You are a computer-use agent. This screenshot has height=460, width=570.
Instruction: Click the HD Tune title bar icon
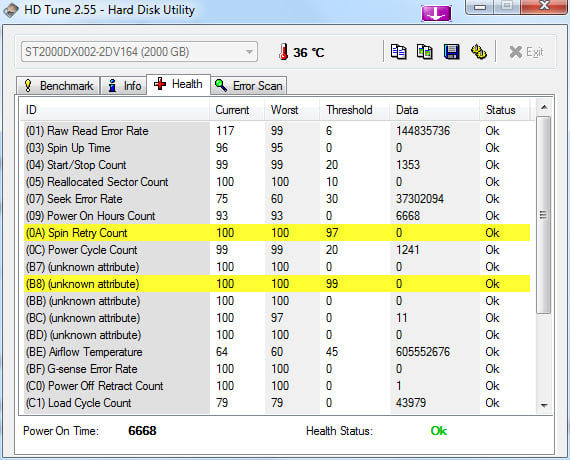11,10
